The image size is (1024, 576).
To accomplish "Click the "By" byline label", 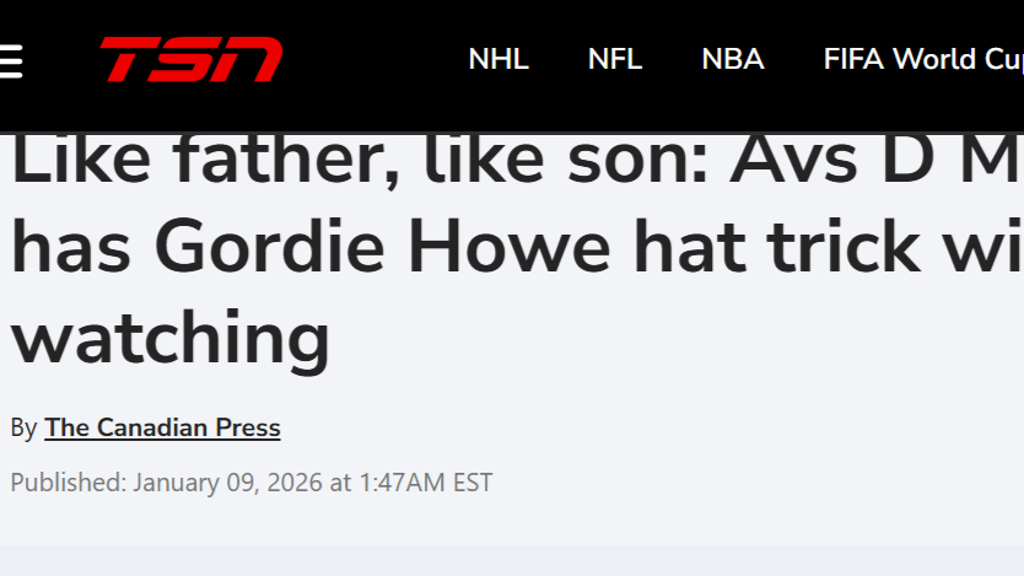I will click(24, 428).
